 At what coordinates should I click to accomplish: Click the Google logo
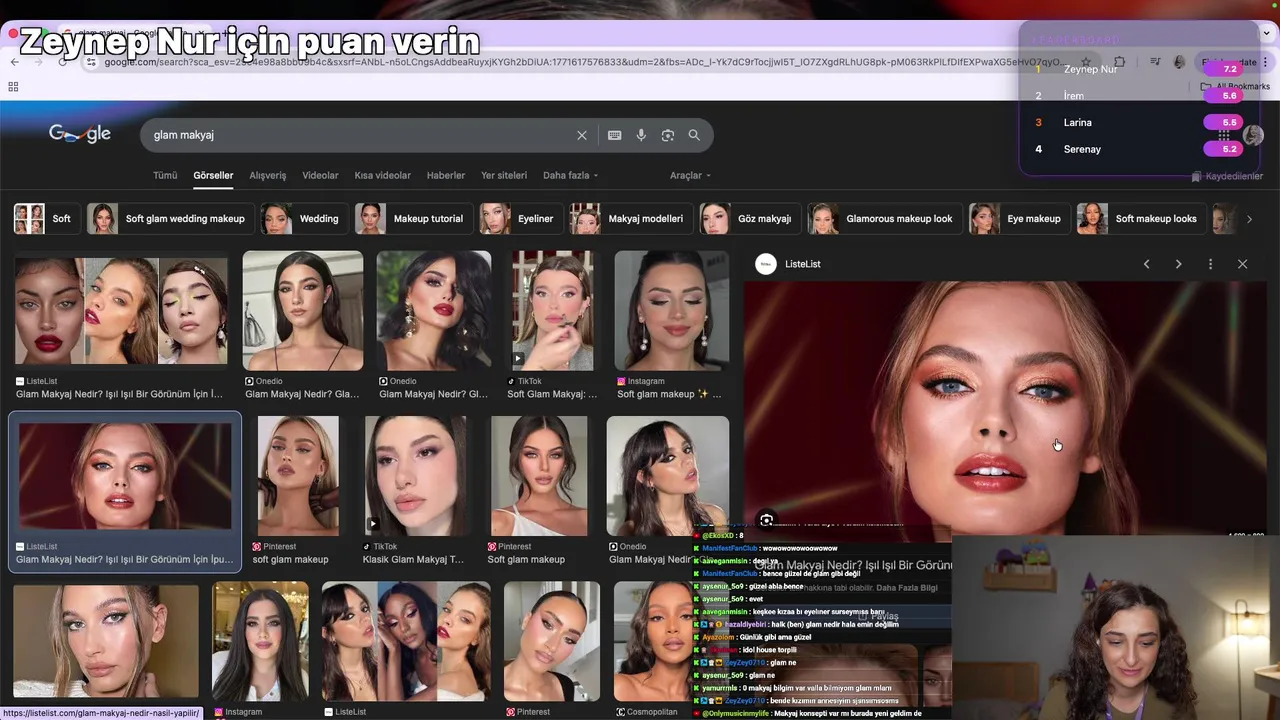(80, 134)
